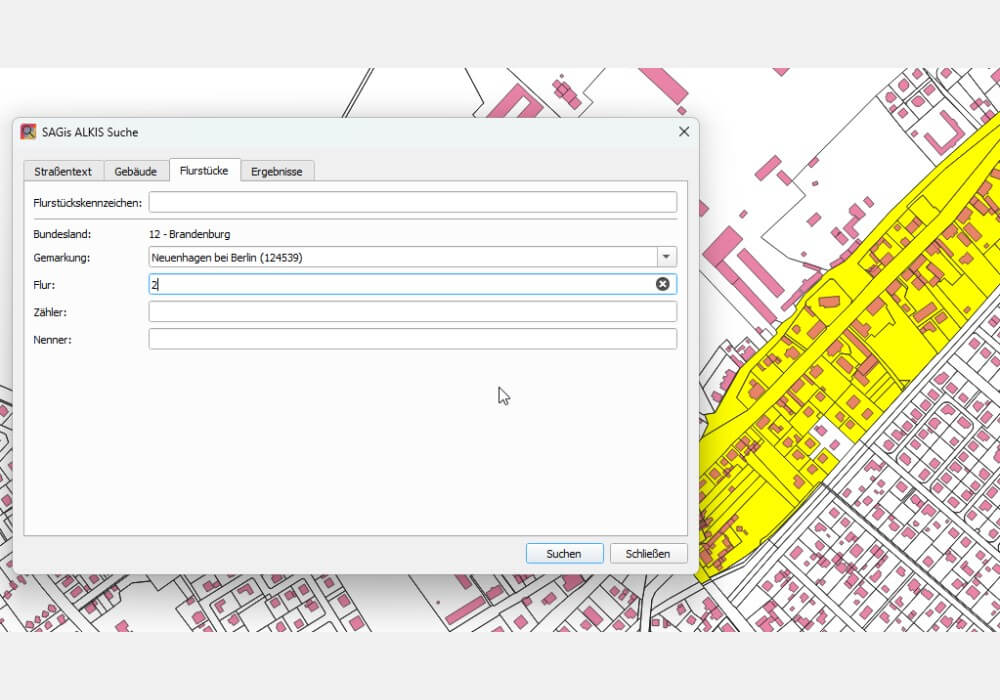Show the Ergebnisse tab

277,171
